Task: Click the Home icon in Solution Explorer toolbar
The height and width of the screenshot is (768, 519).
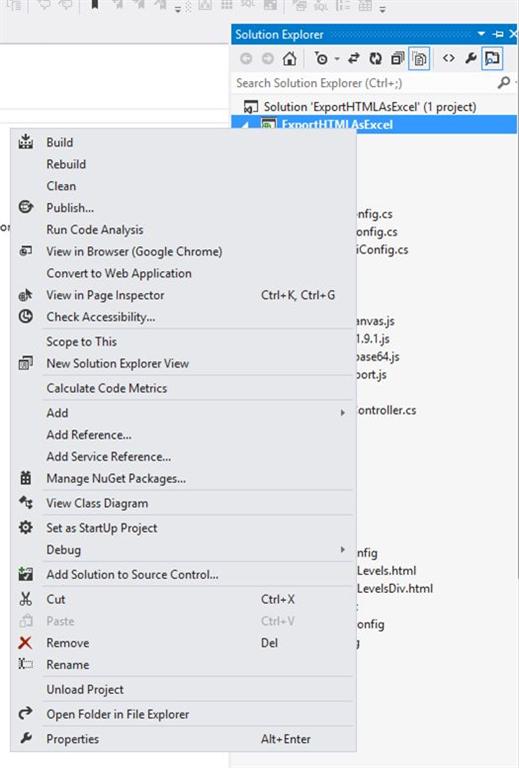Action: coord(289,59)
